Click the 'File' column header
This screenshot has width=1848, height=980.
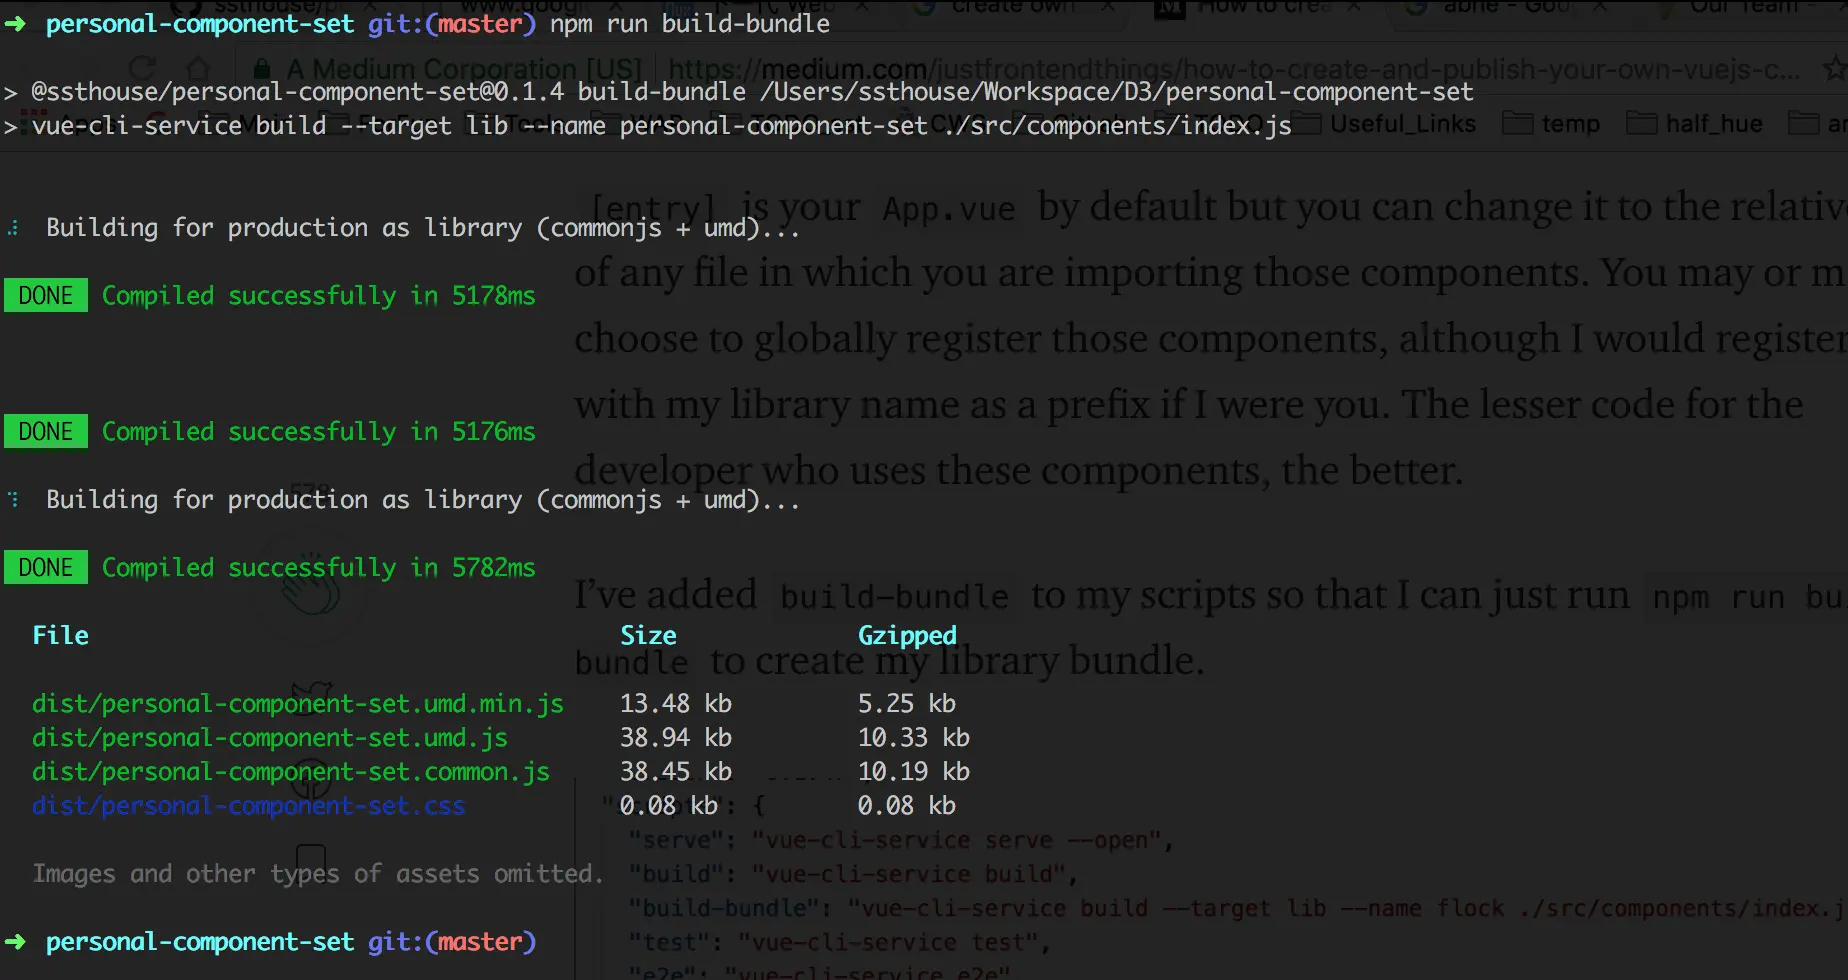pyautogui.click(x=60, y=636)
